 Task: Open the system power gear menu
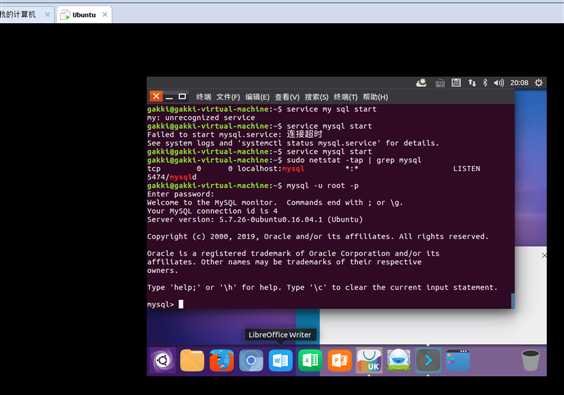(538, 83)
